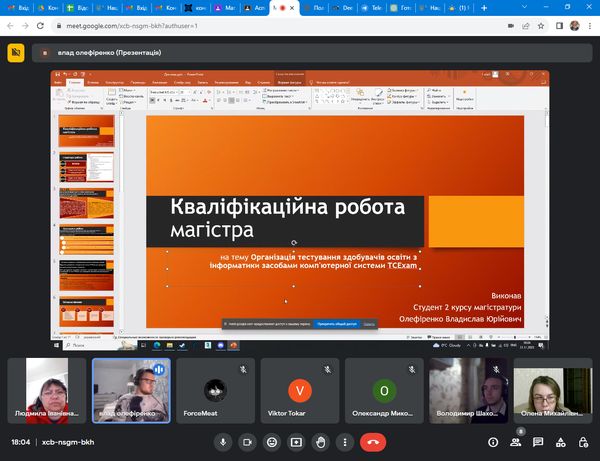This screenshot has width=600, height=461.
Task: Open the activities panel icon
Action: pyautogui.click(x=560, y=441)
